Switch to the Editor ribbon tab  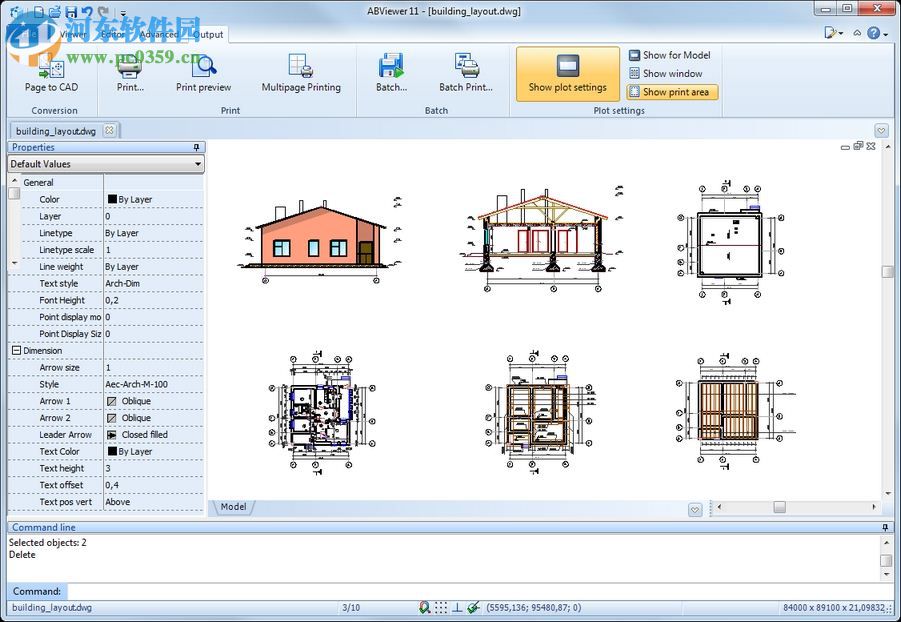point(113,33)
